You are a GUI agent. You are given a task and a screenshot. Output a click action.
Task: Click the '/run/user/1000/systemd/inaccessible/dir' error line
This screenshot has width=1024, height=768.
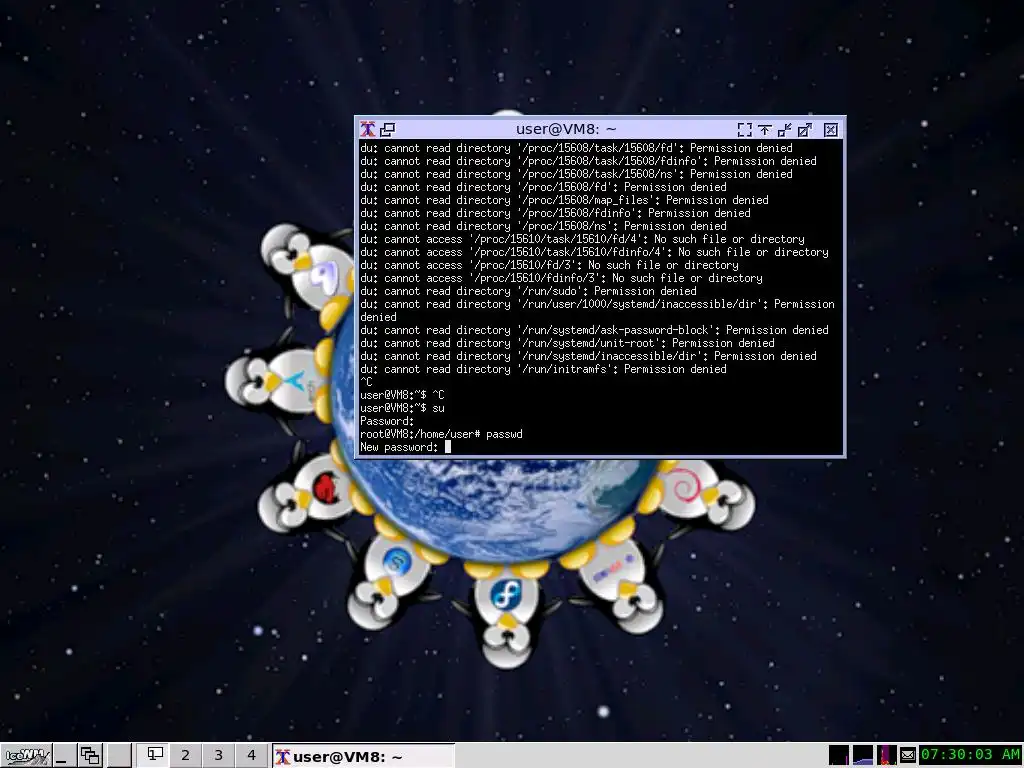[x=597, y=310]
